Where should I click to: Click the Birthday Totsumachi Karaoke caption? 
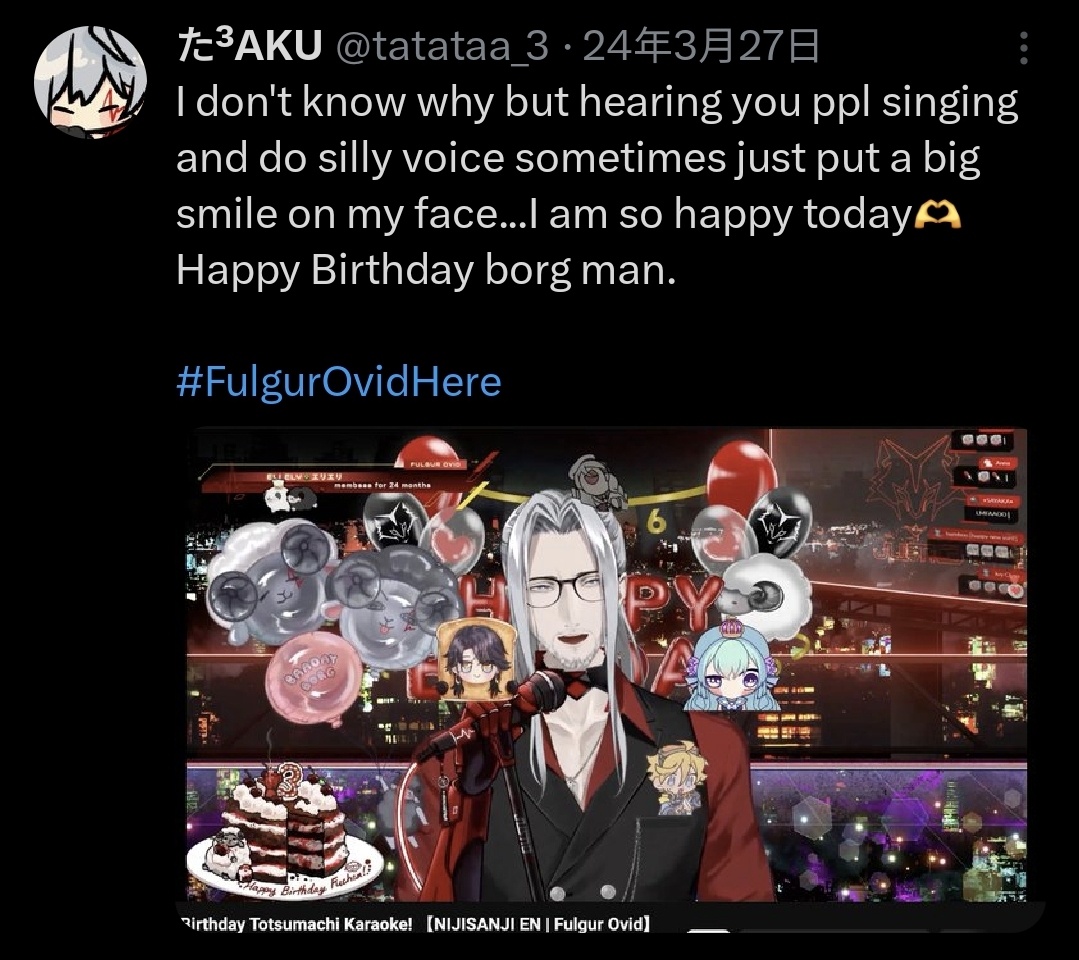[x=414, y=924]
